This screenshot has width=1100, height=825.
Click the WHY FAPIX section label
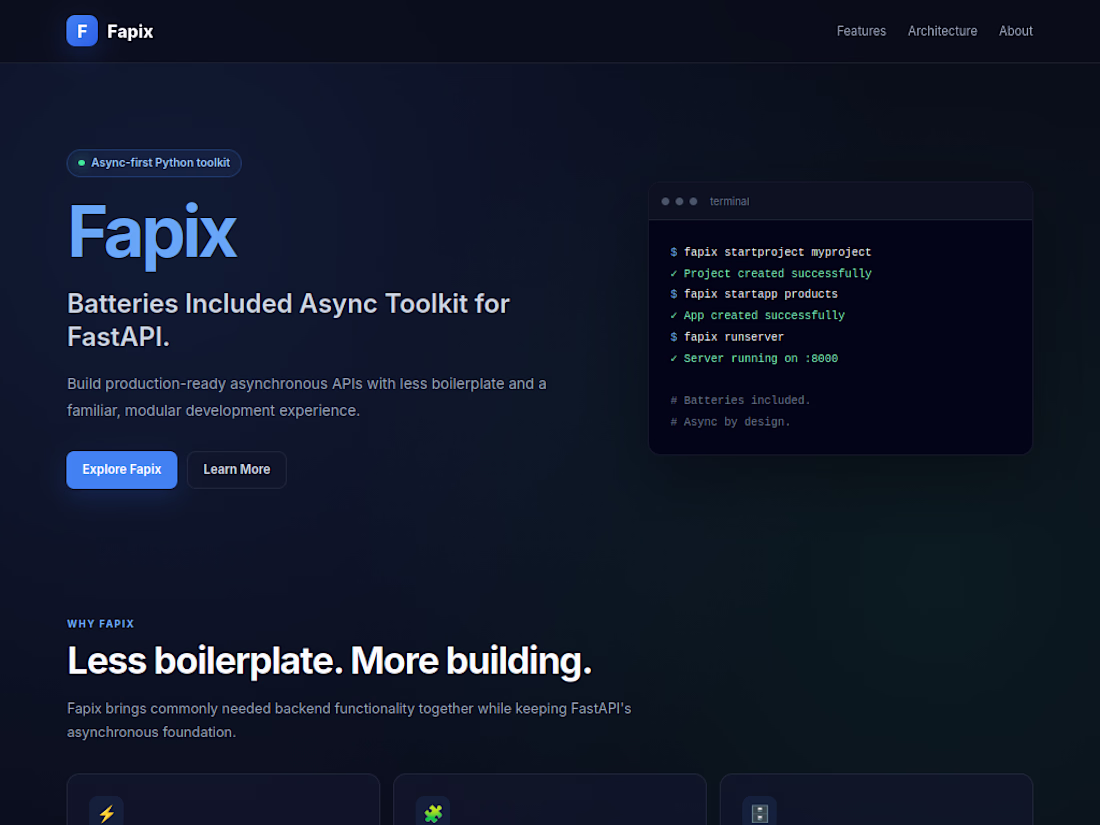coord(100,624)
